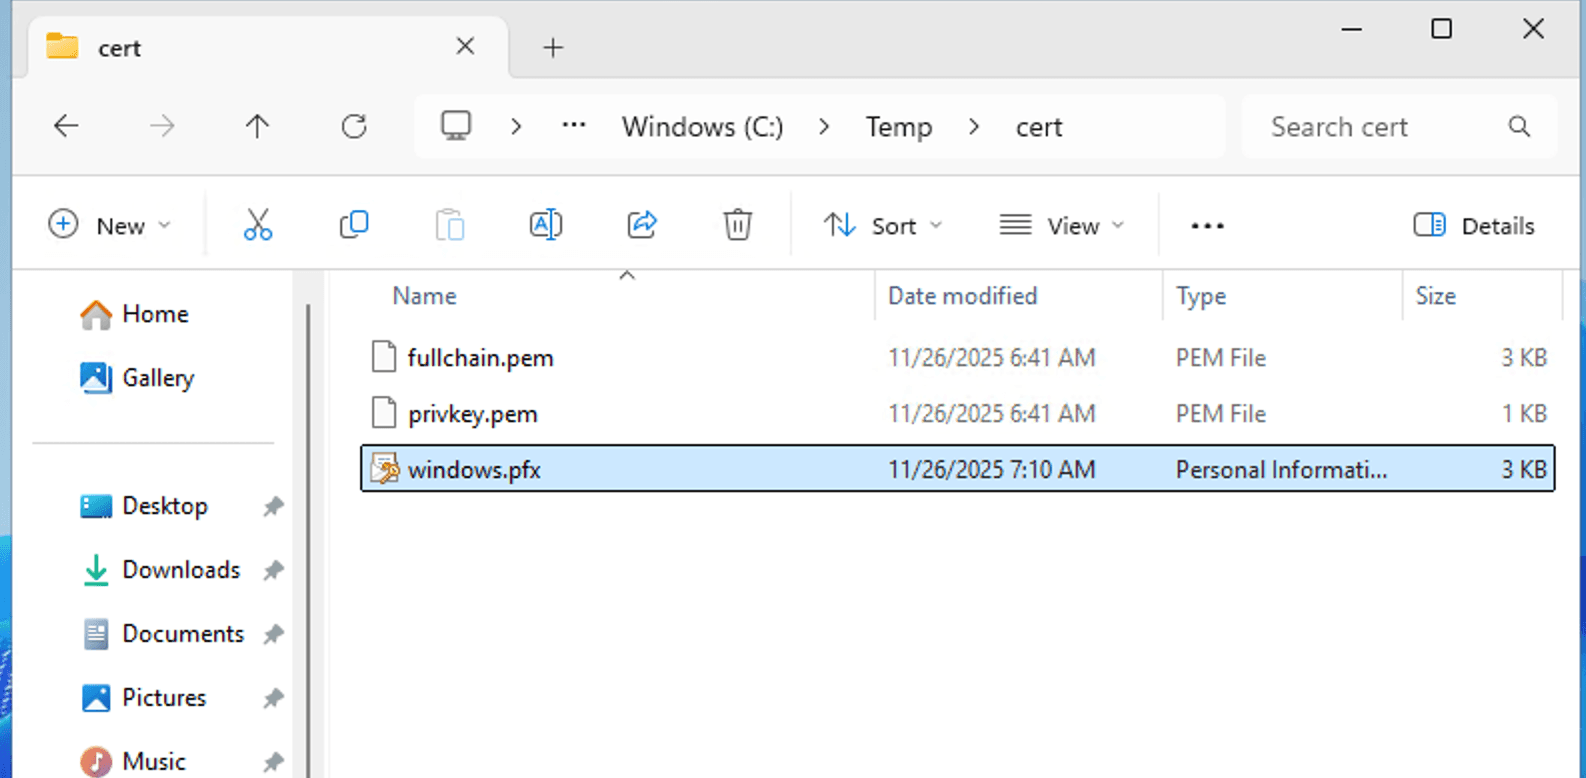Open the New item dropdown
The height and width of the screenshot is (778, 1586).
pos(110,226)
